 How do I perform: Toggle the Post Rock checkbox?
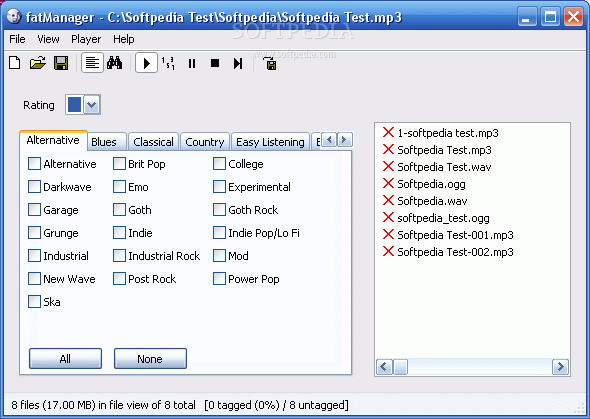(x=119, y=279)
